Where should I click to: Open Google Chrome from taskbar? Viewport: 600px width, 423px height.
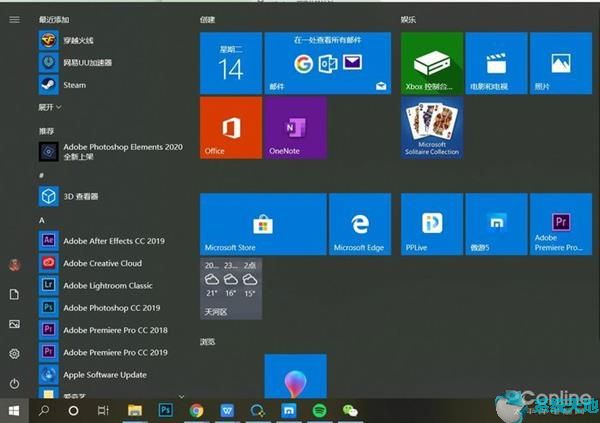pos(196,411)
